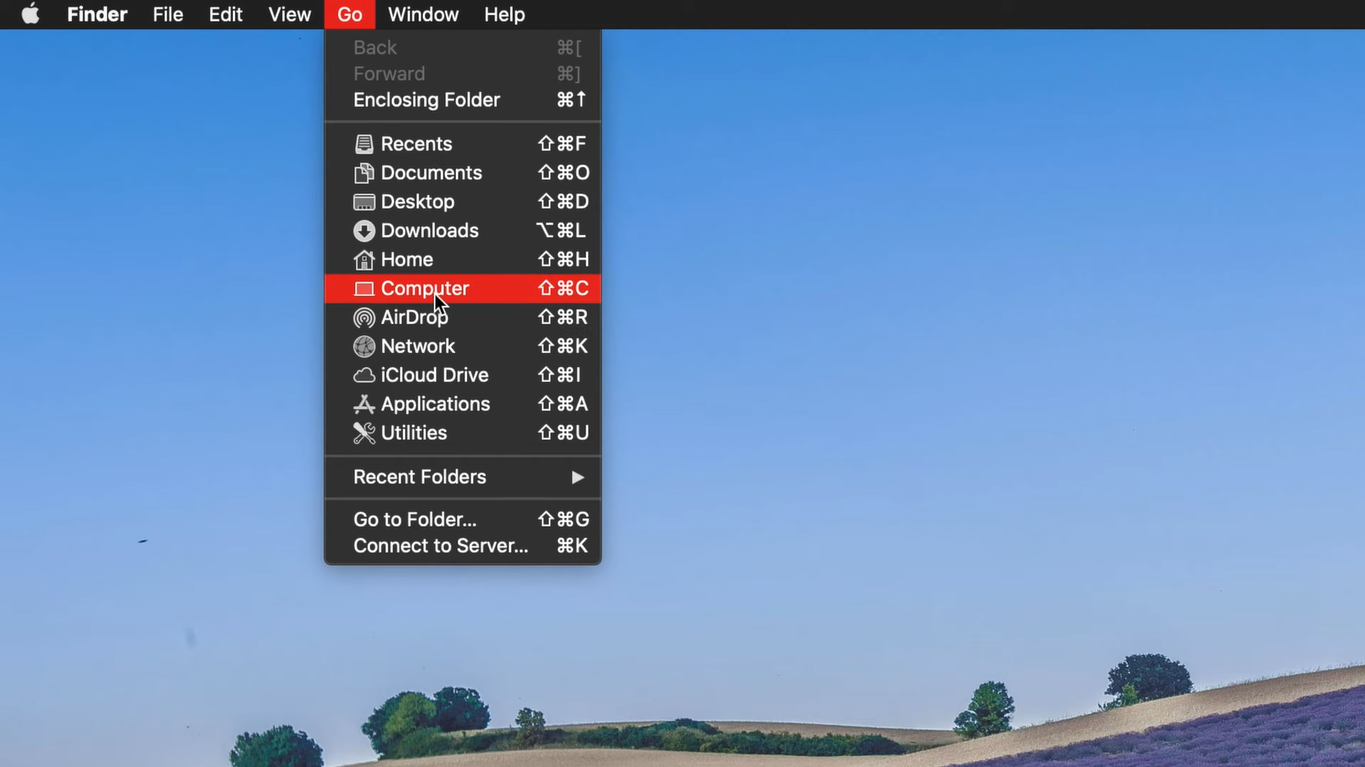
Task: Click the AirDrop signal icon
Action: 364,317
